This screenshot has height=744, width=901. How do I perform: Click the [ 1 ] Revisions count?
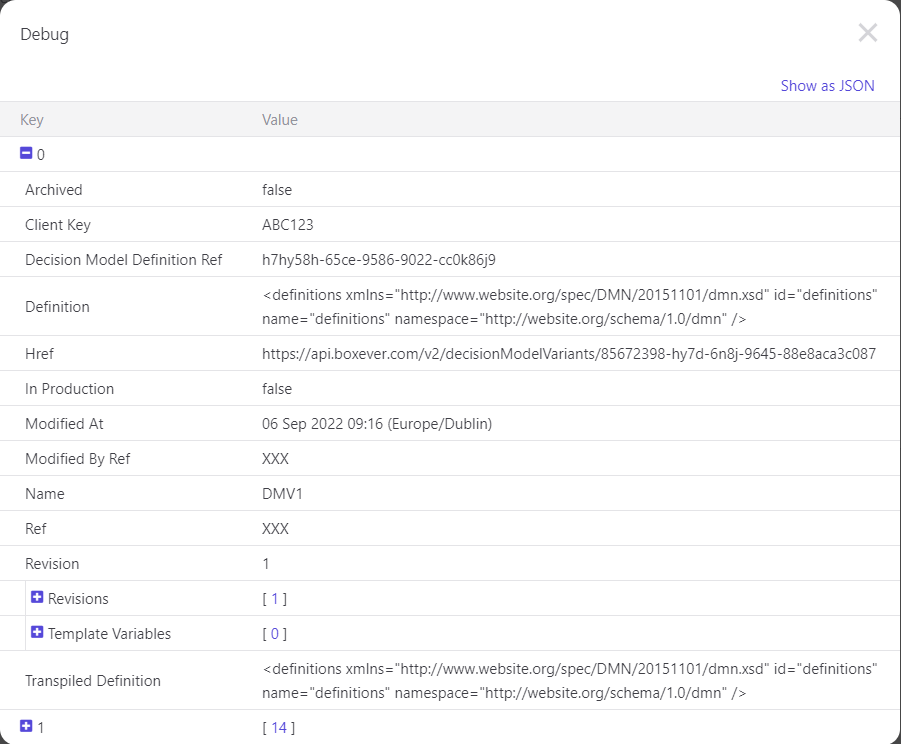tap(275, 599)
